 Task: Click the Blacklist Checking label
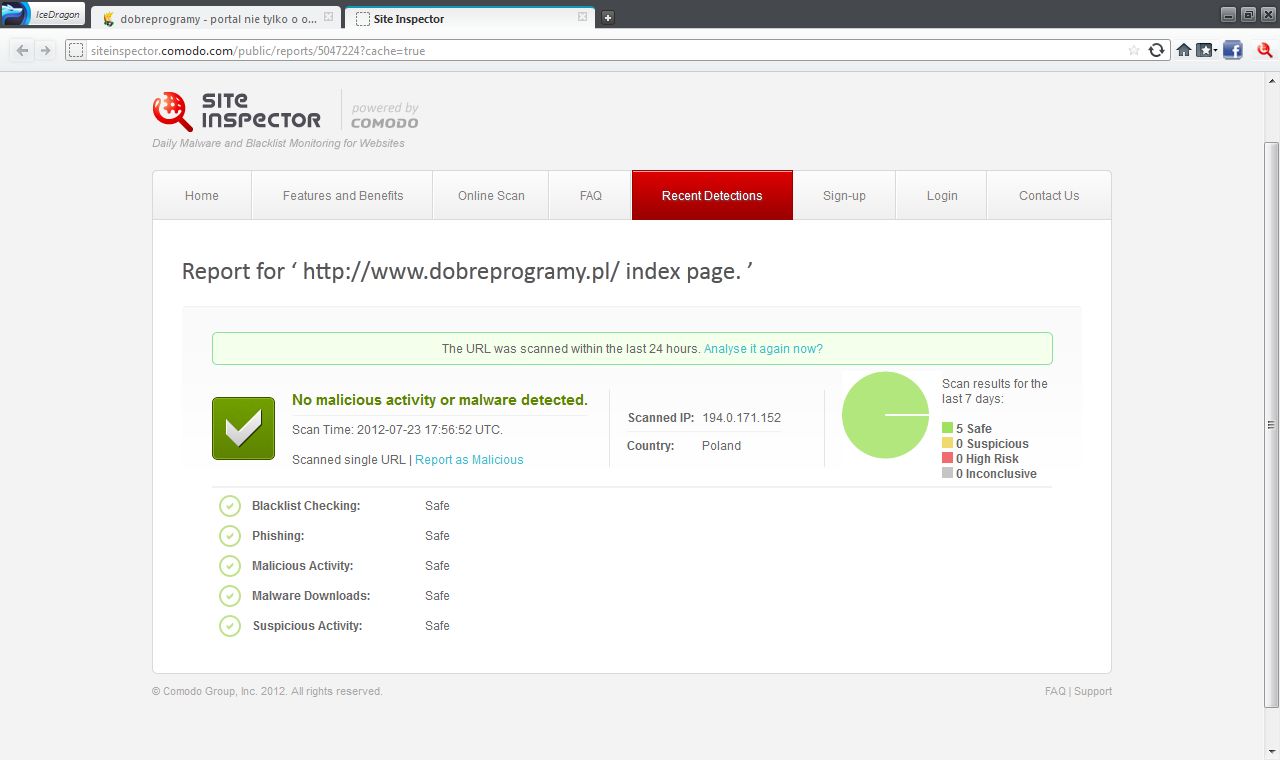(x=306, y=506)
